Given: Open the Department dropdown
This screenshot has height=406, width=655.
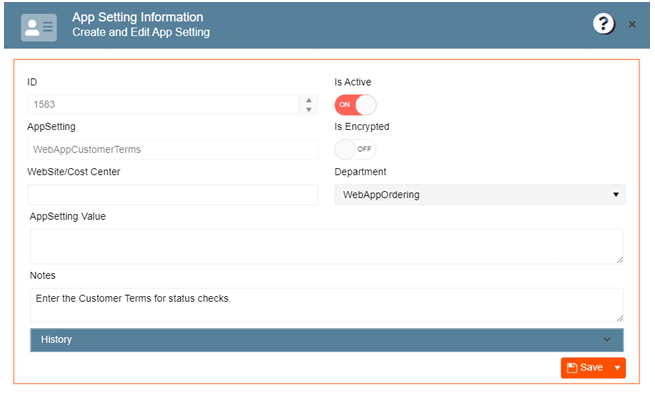Looking at the screenshot, I should click(x=479, y=195).
